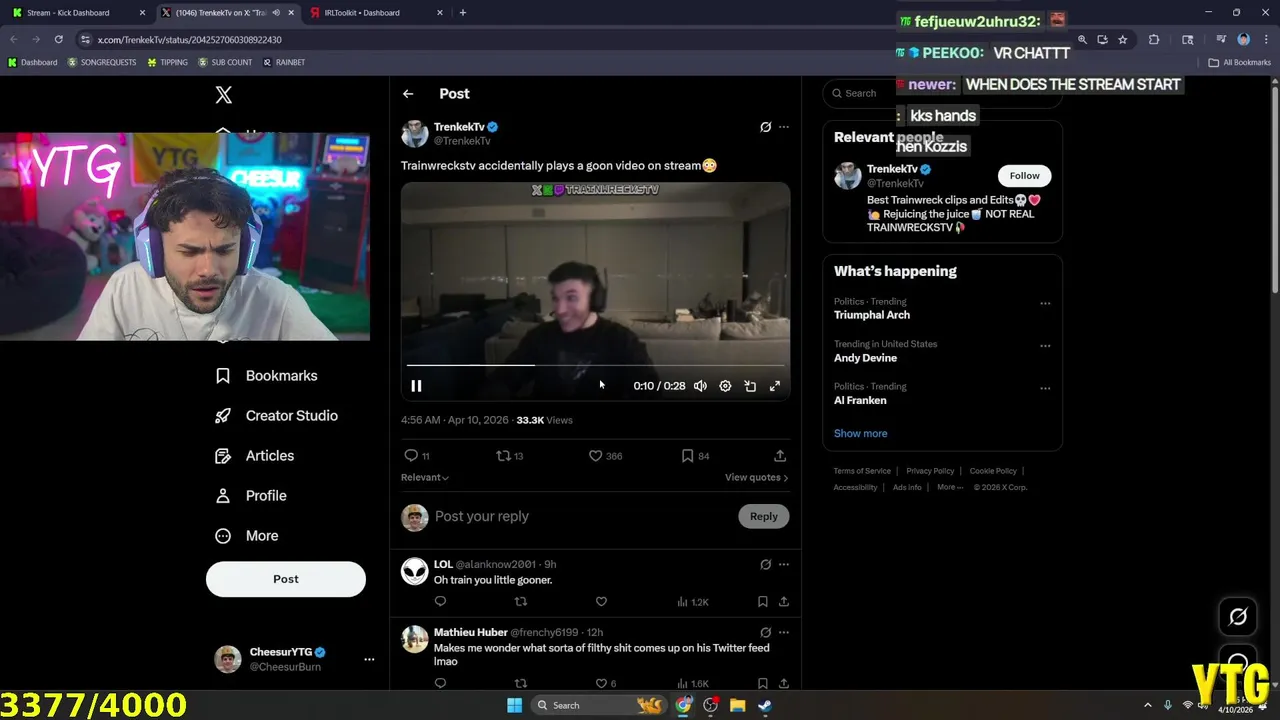
Task: Open File Explorer from the taskbar
Action: pyautogui.click(x=737, y=706)
